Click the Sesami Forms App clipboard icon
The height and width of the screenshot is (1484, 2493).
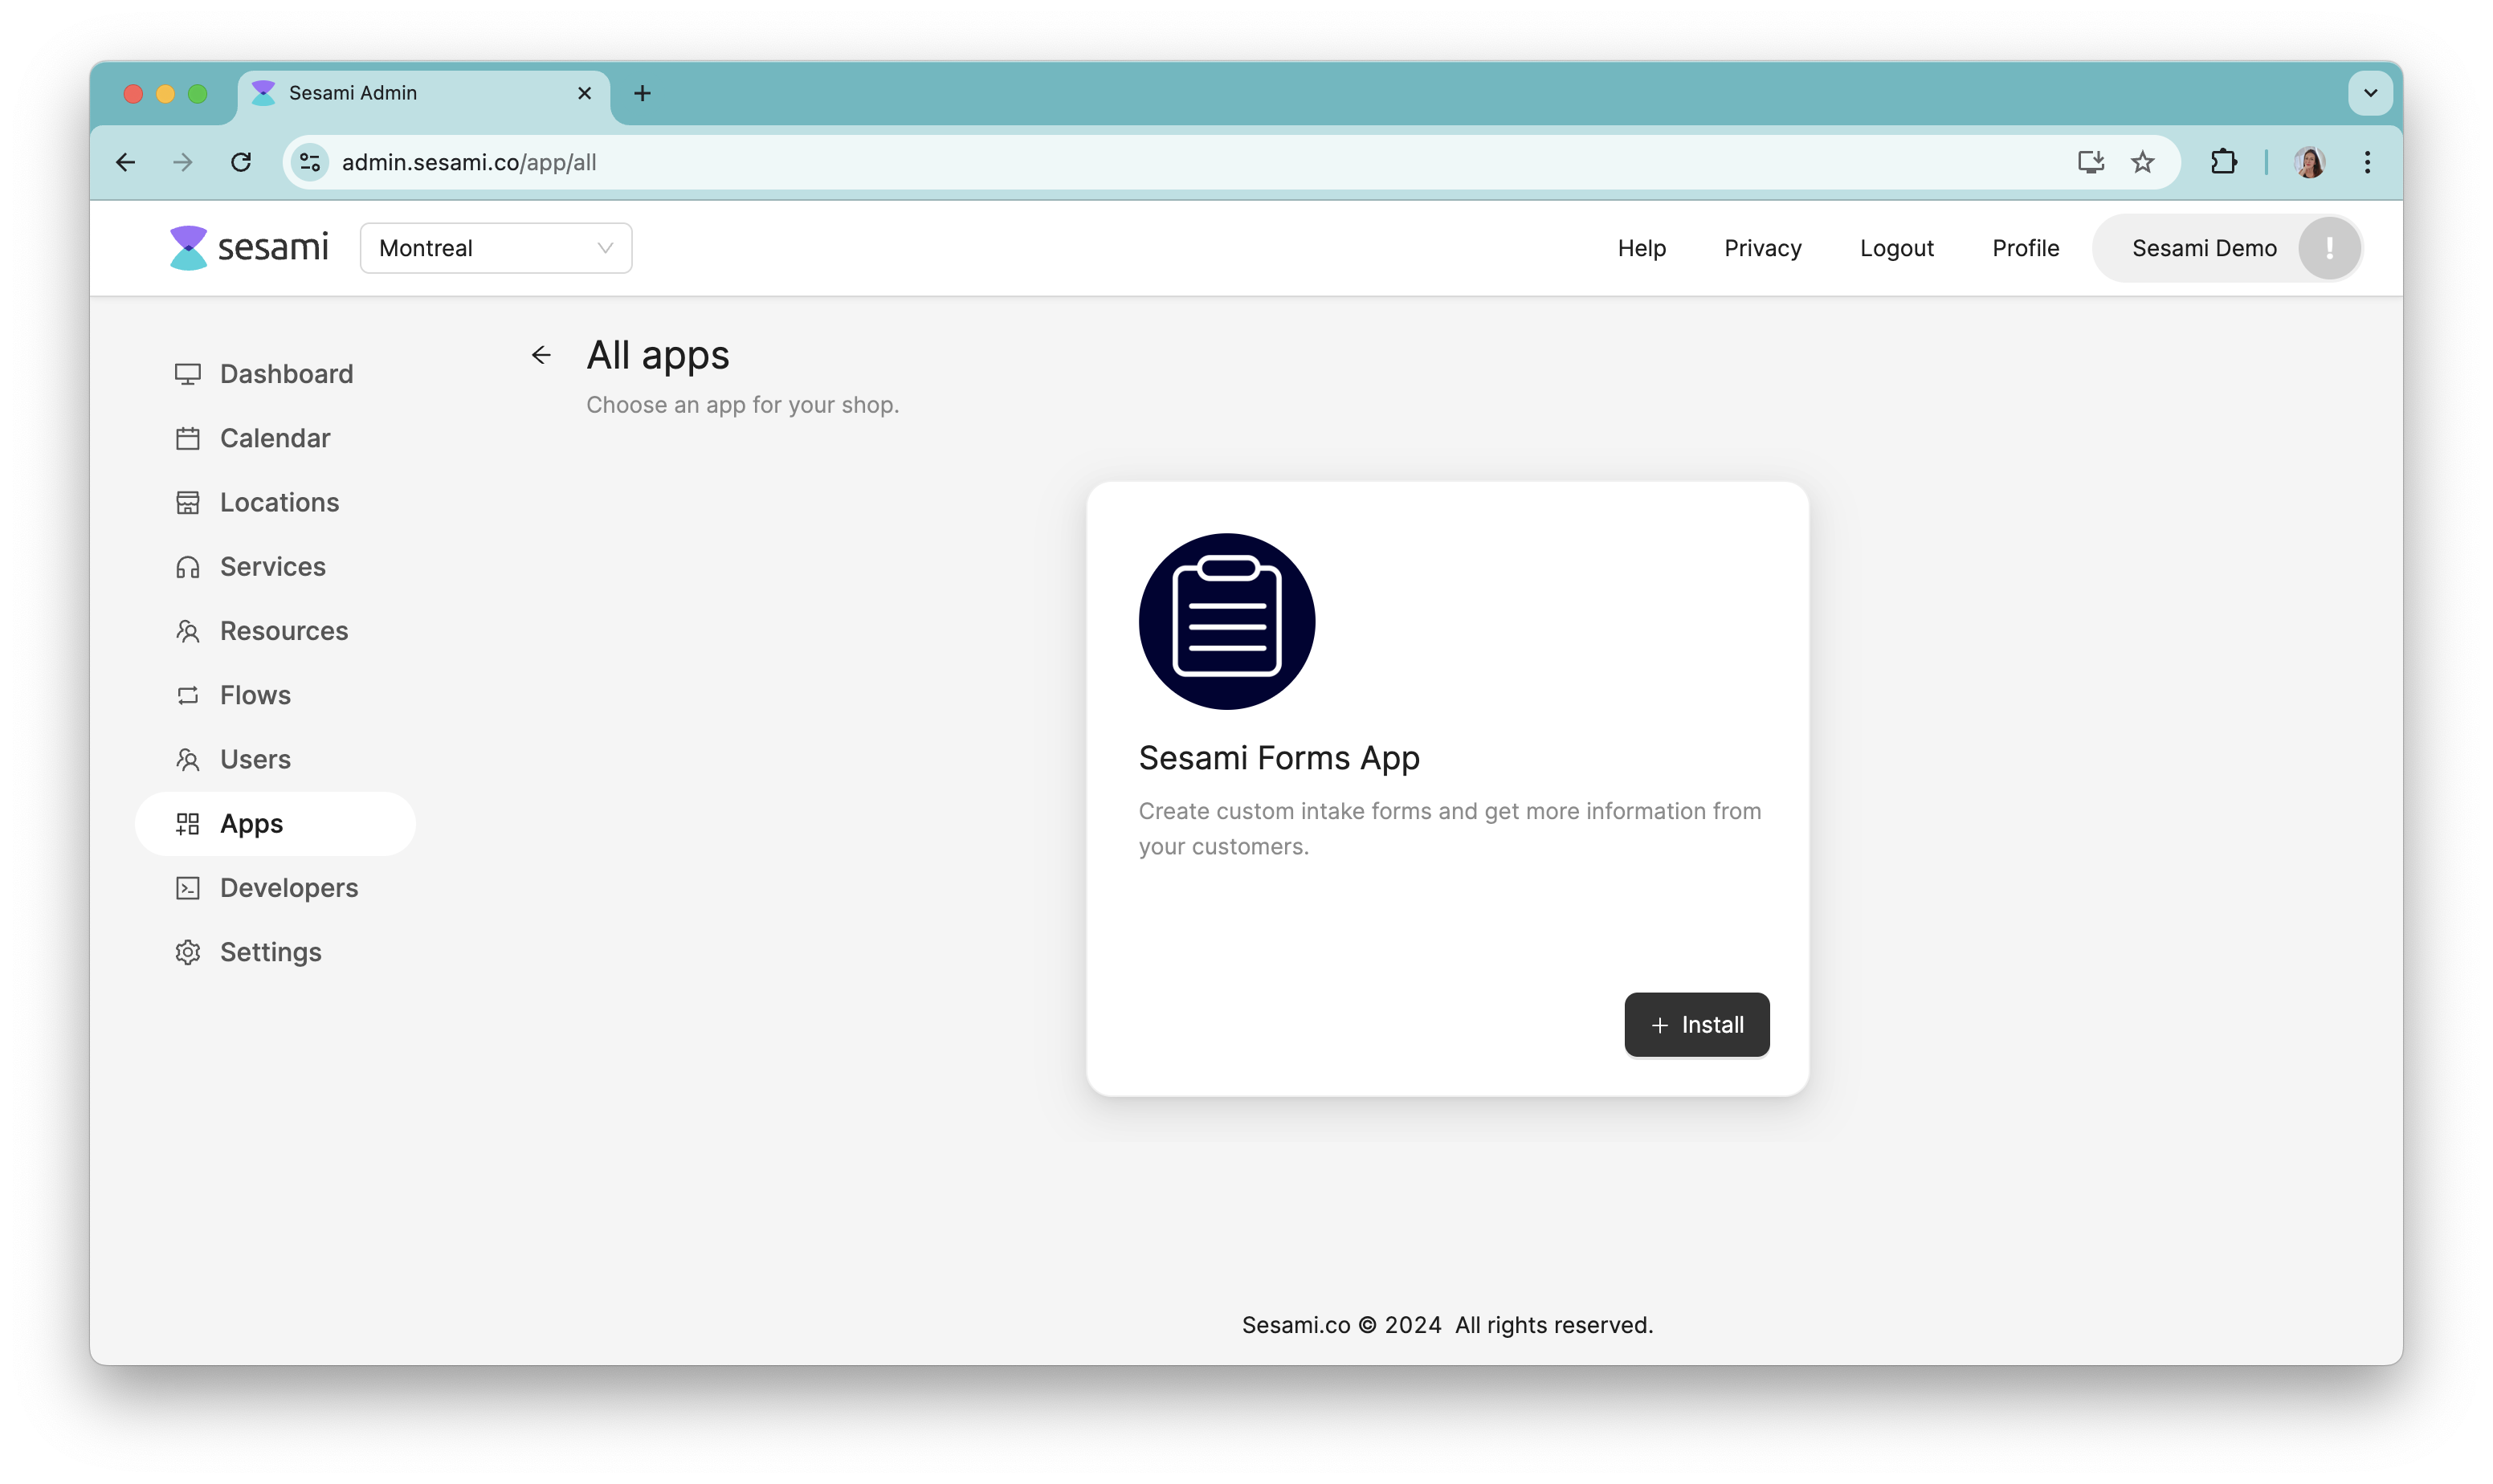1226,621
